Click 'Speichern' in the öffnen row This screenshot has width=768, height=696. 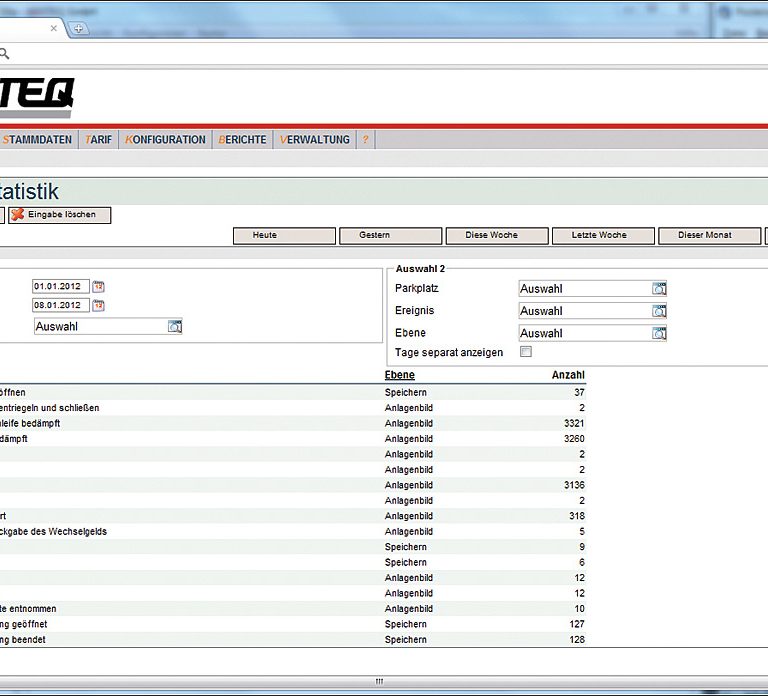406,393
